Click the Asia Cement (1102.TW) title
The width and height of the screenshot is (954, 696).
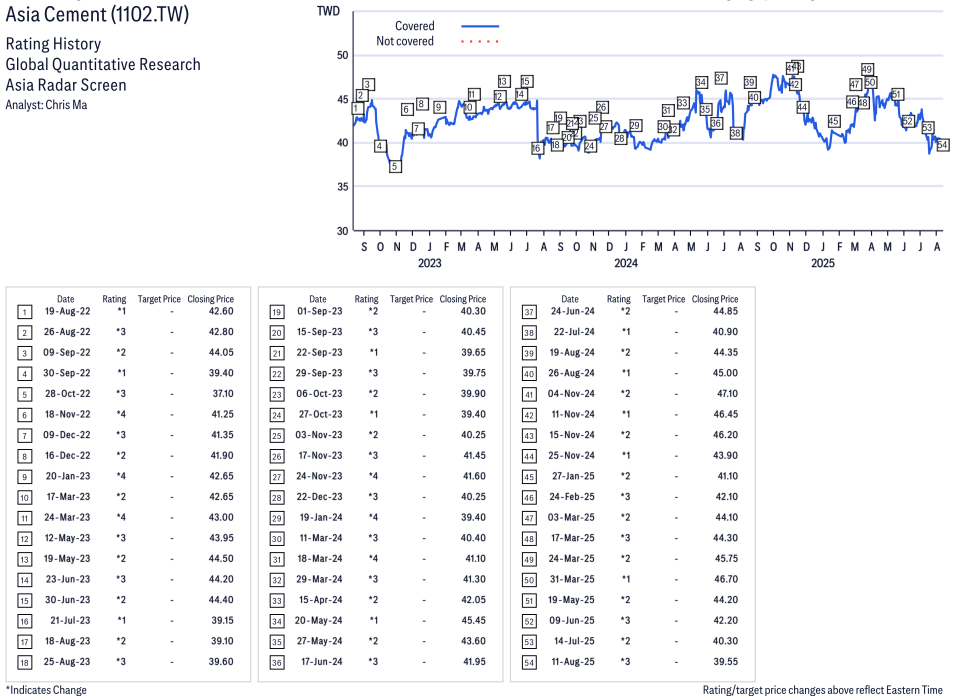97,13
